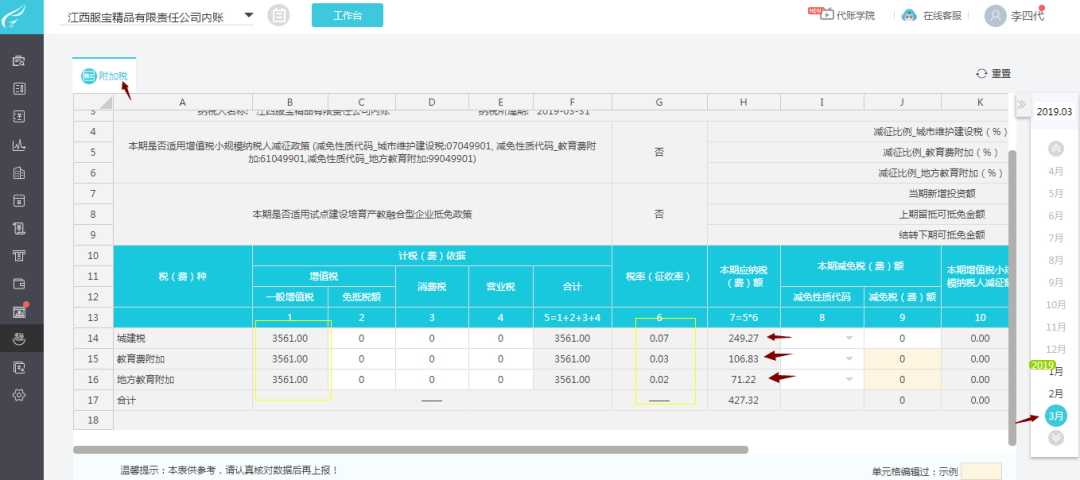This screenshot has height=480, width=1080.
Task: Click the vertical scrollbar of the sheet
Action: tap(1011, 296)
